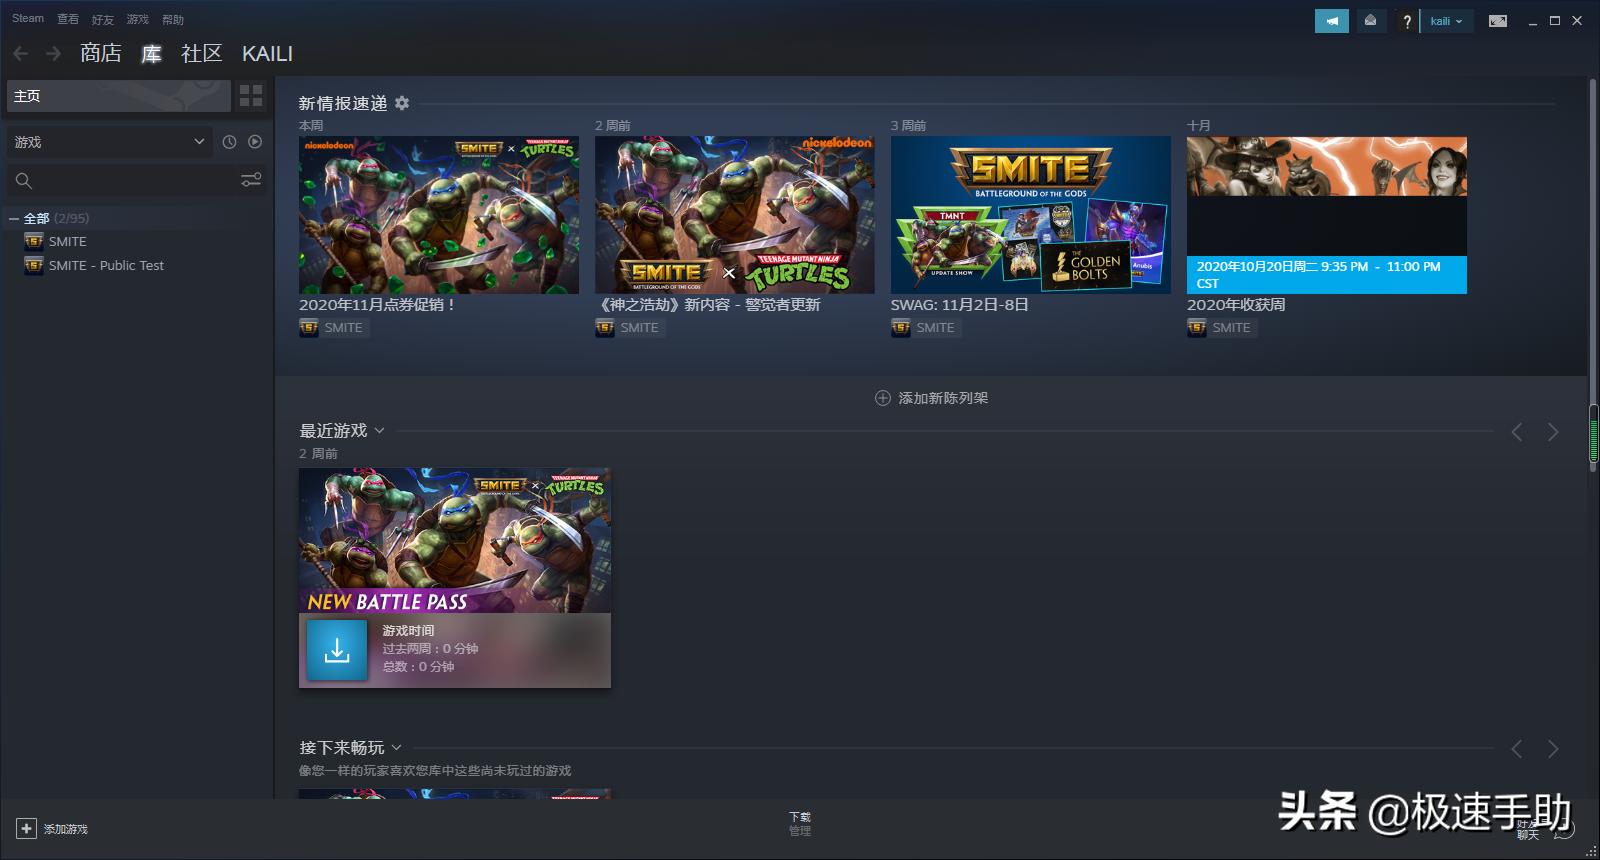Screen dimensions: 1600x860
Task: Open the news feed settings gear
Action: 402,103
